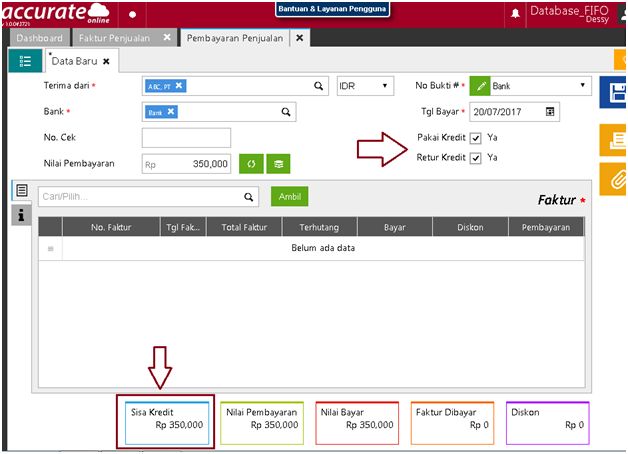Click the orange paperclip attachment icon
This screenshot has height=454, width=628.
(613, 178)
